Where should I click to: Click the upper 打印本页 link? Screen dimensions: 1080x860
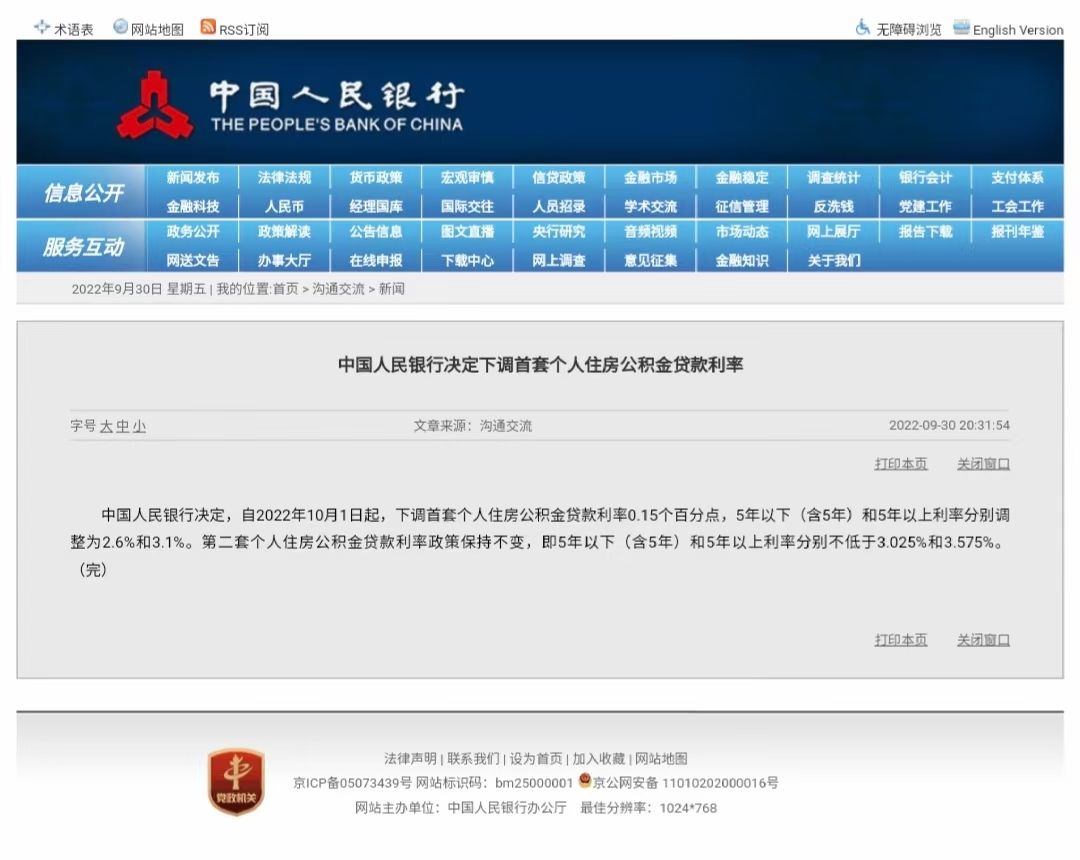pyautogui.click(x=901, y=463)
